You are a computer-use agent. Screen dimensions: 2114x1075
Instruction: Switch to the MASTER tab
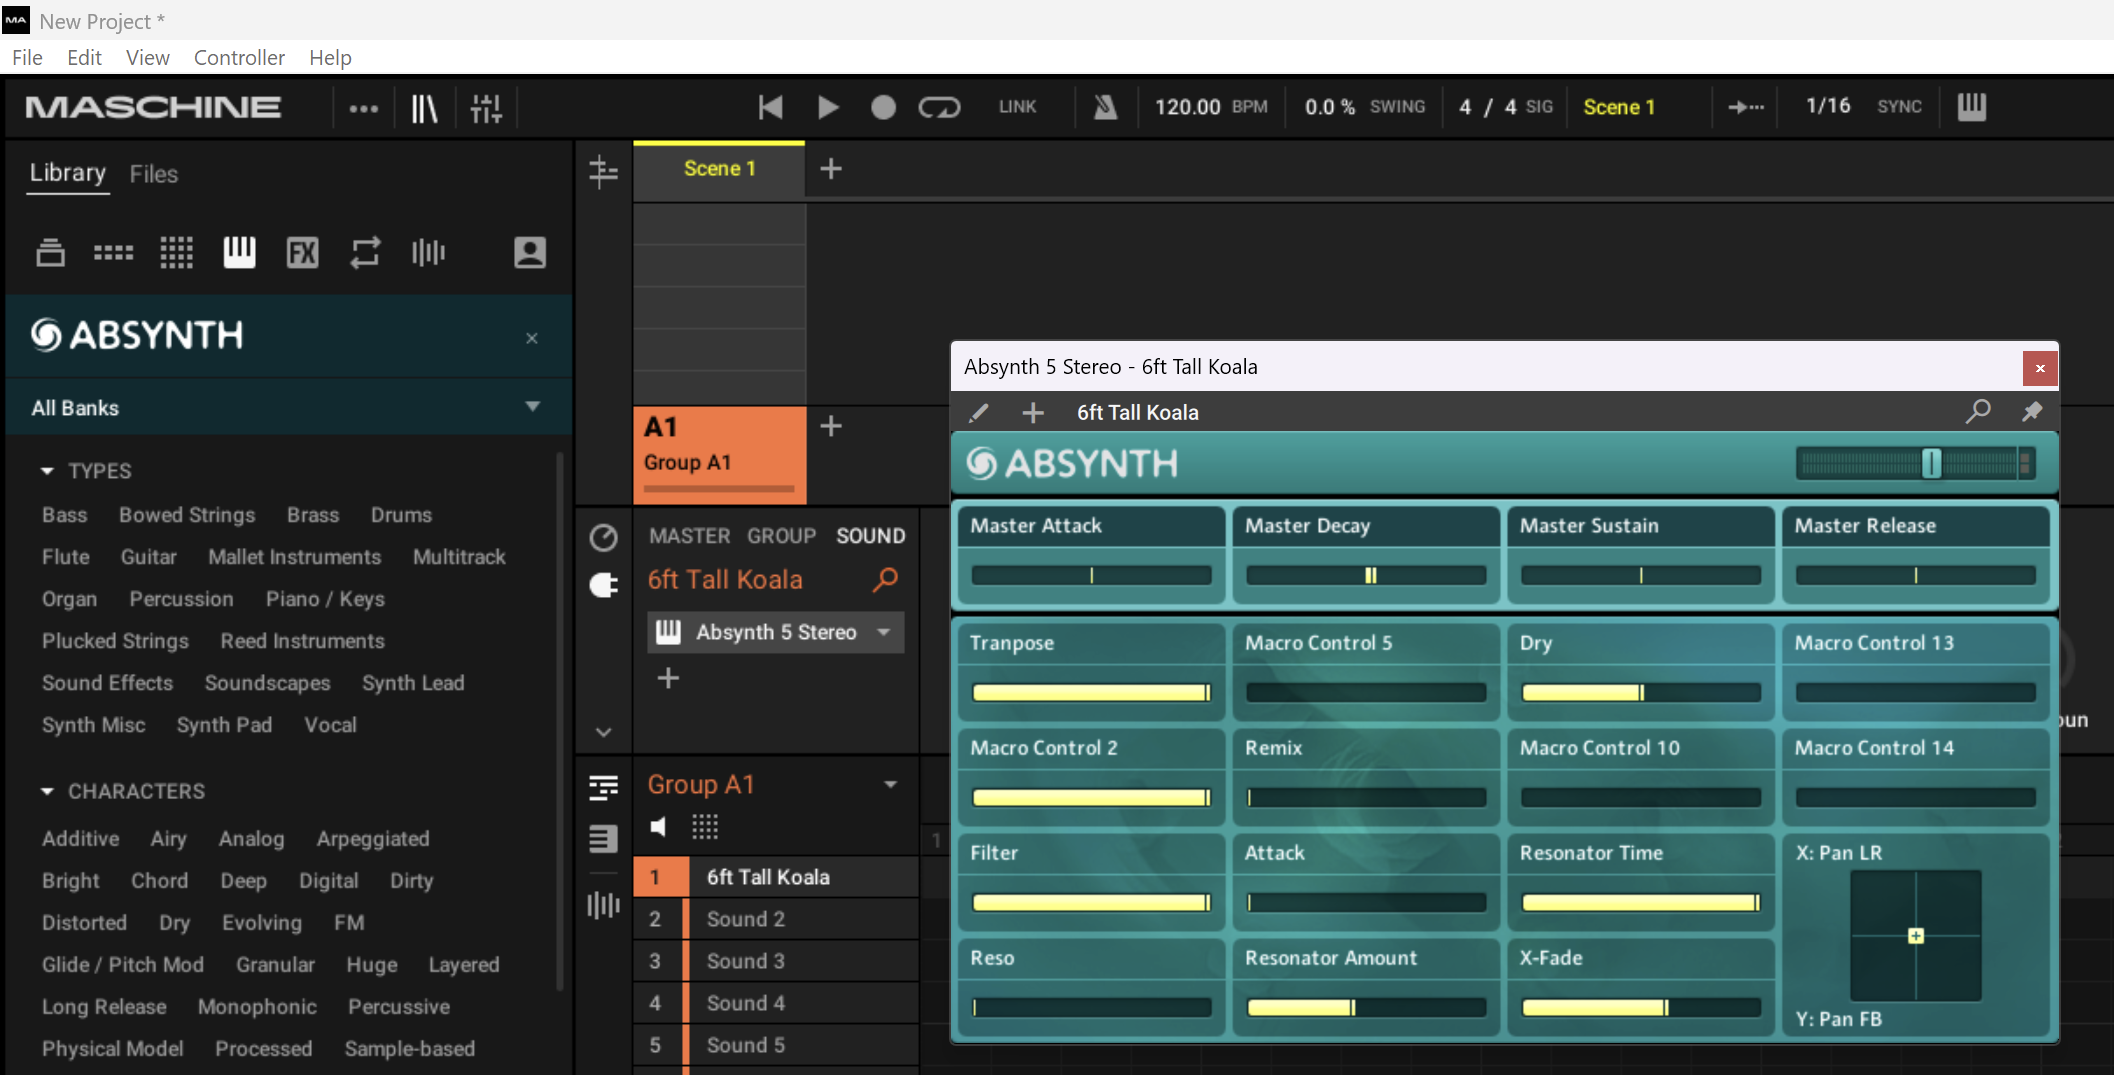(x=690, y=536)
